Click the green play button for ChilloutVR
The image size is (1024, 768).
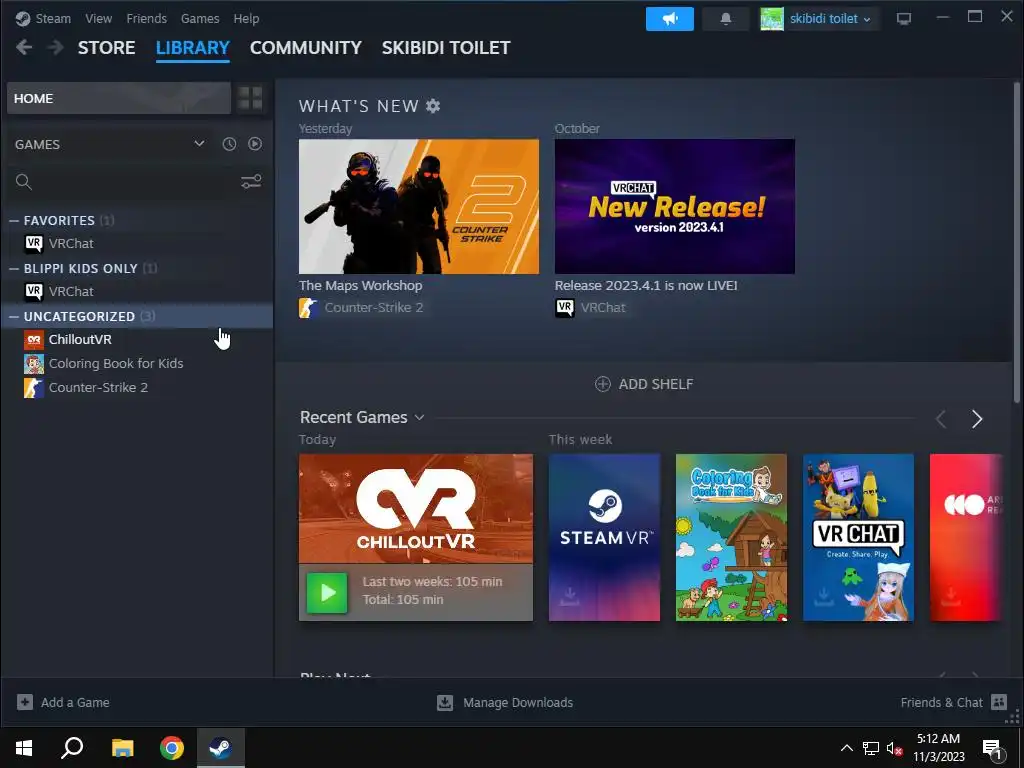pos(327,592)
